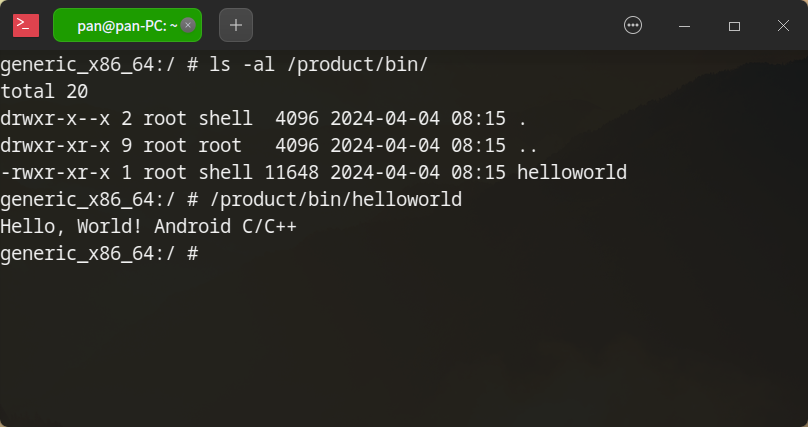Open a new terminal tab
808x427 pixels.
(x=236, y=26)
